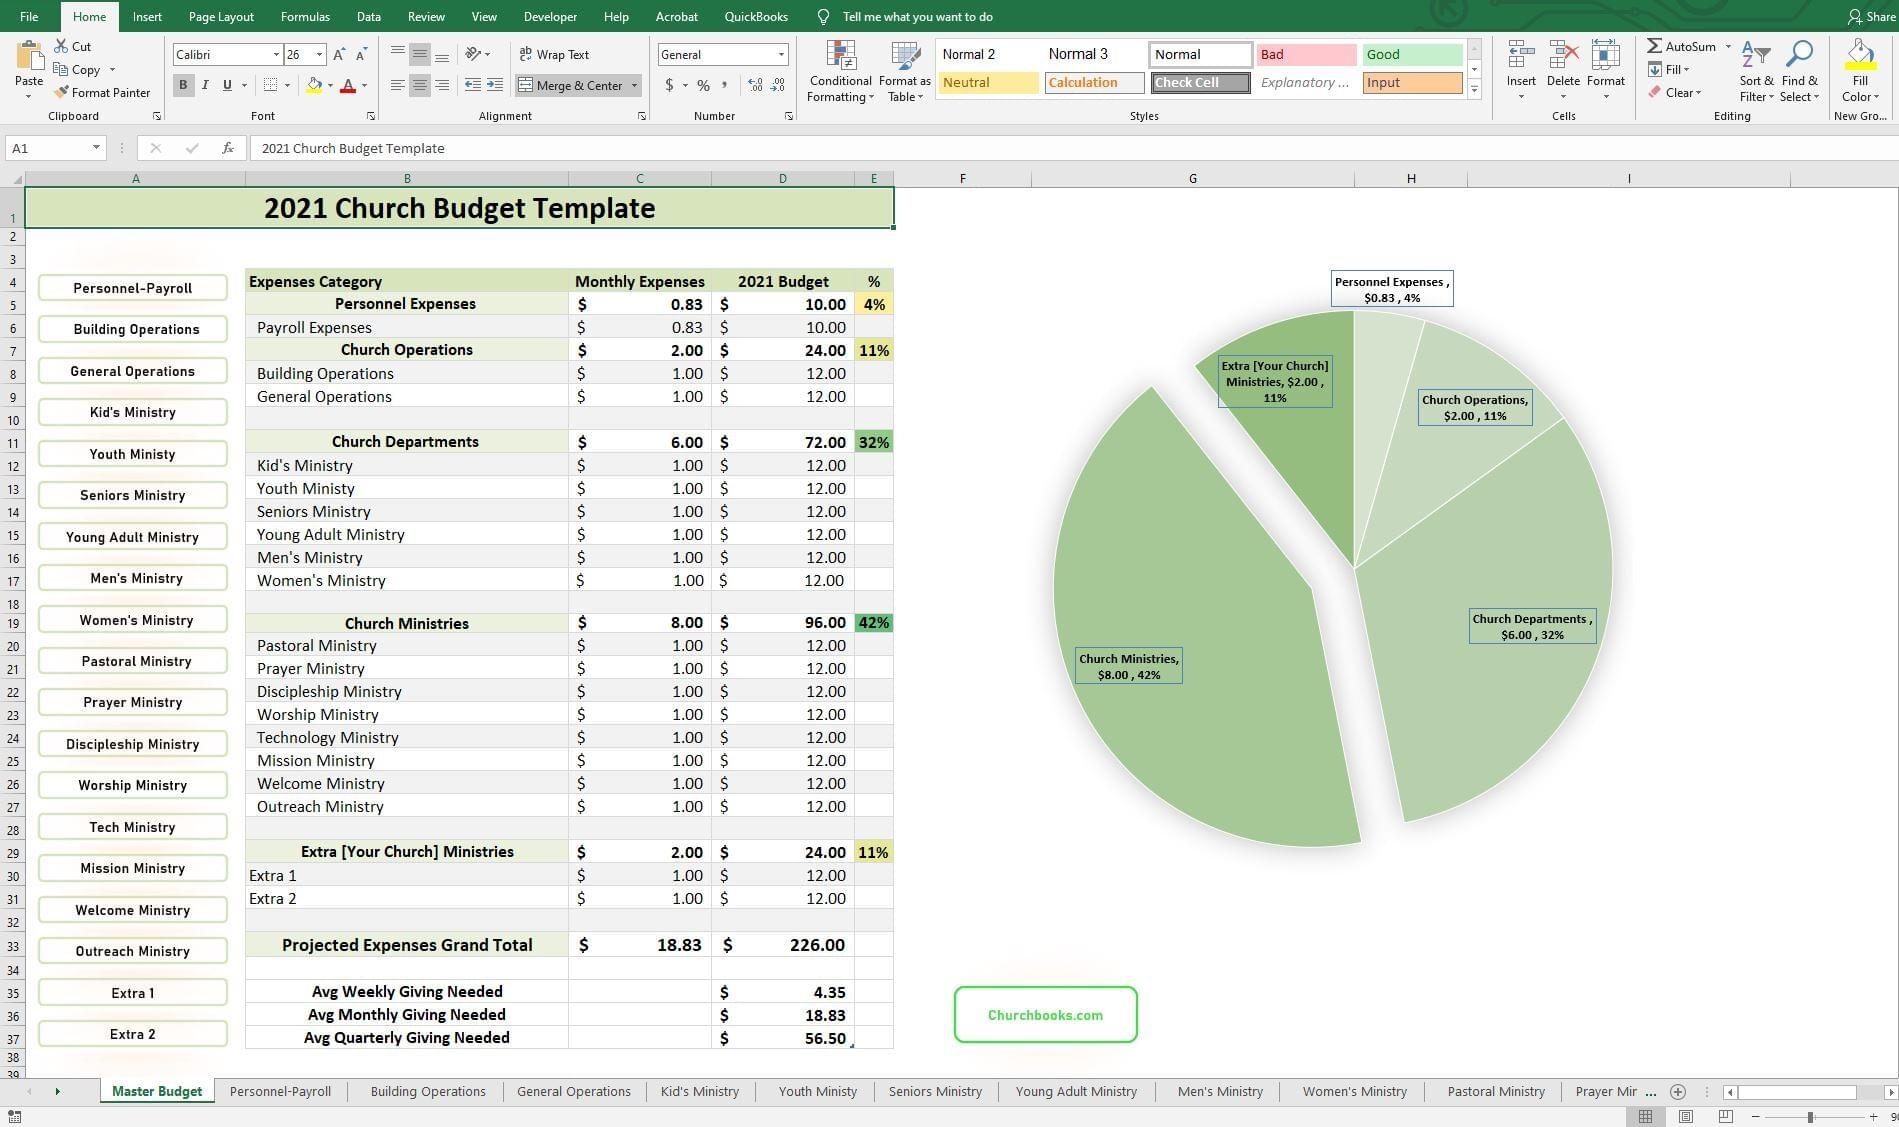
Task: Select the Format Painter tool
Action: coord(103,92)
